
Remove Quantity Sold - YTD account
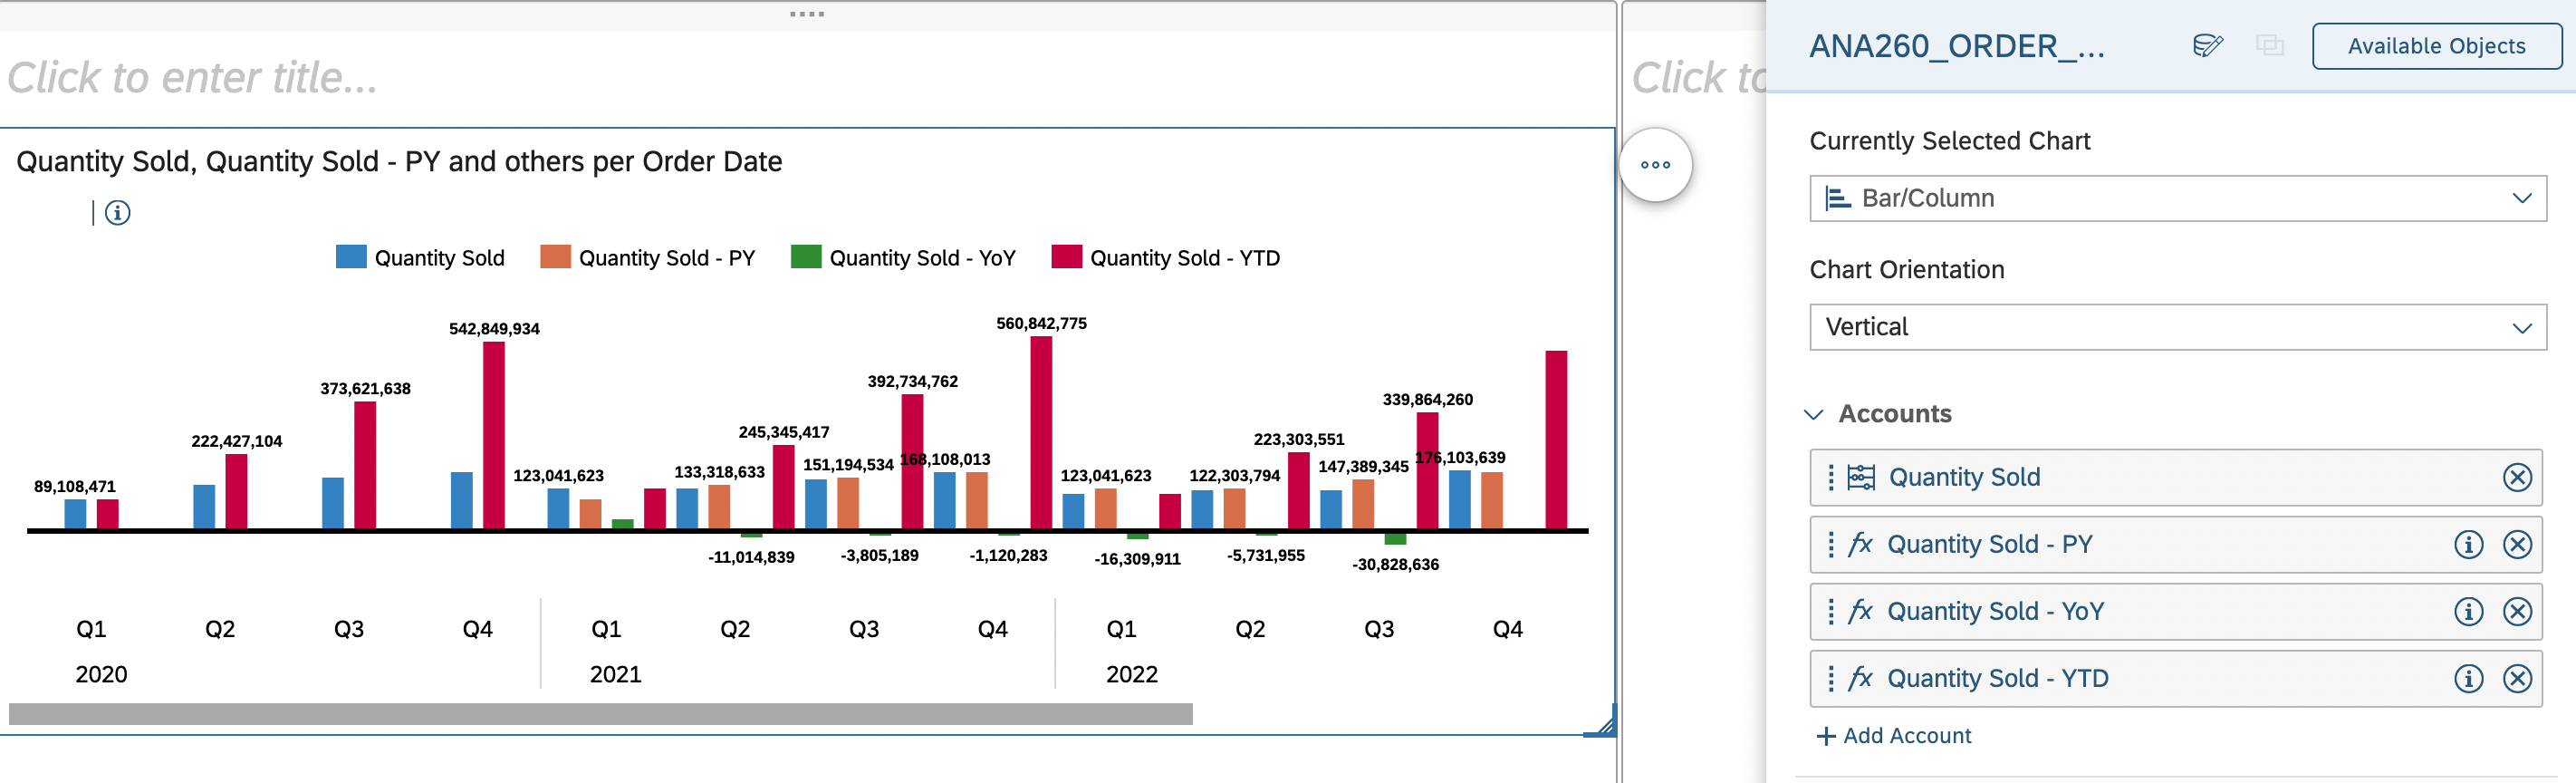pos(2516,679)
